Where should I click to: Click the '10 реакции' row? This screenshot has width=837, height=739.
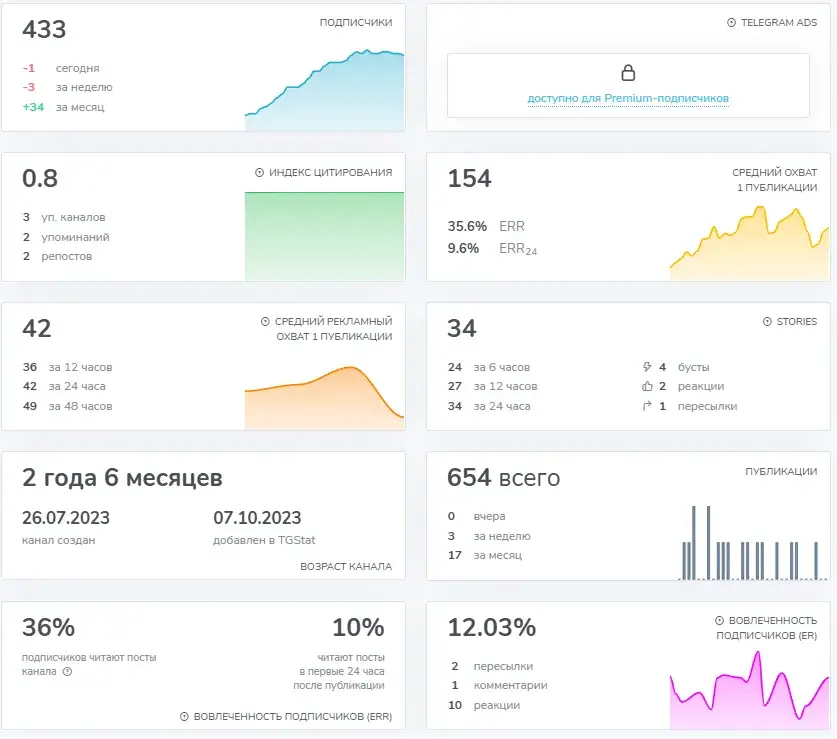tap(484, 705)
